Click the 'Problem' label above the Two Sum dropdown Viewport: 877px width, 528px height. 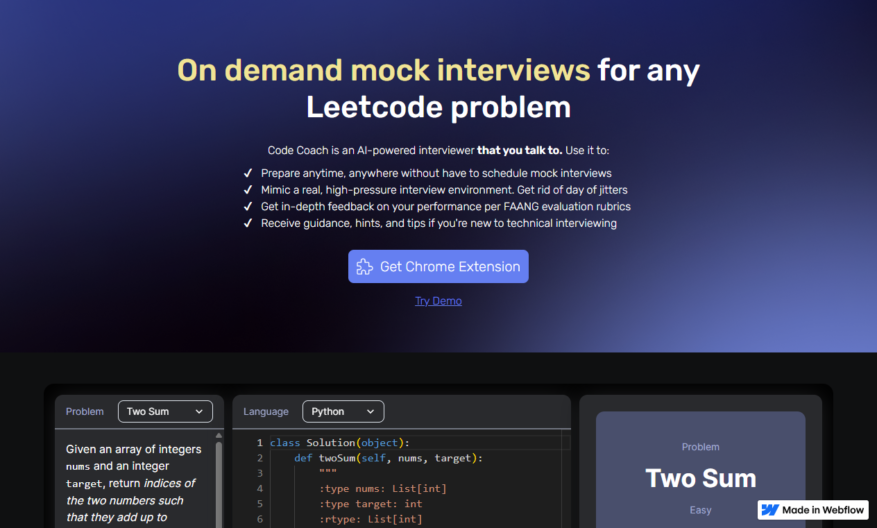(x=84, y=412)
